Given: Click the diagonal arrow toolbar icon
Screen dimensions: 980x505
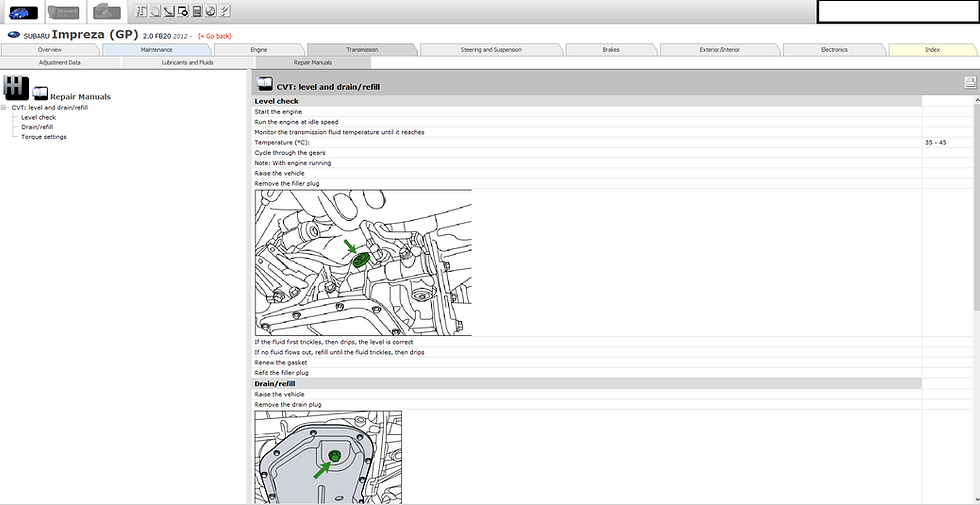Looking at the screenshot, I should [169, 11].
